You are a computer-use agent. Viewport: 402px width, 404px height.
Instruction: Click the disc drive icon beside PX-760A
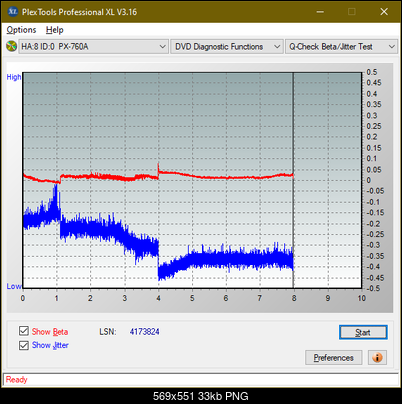click(11, 46)
